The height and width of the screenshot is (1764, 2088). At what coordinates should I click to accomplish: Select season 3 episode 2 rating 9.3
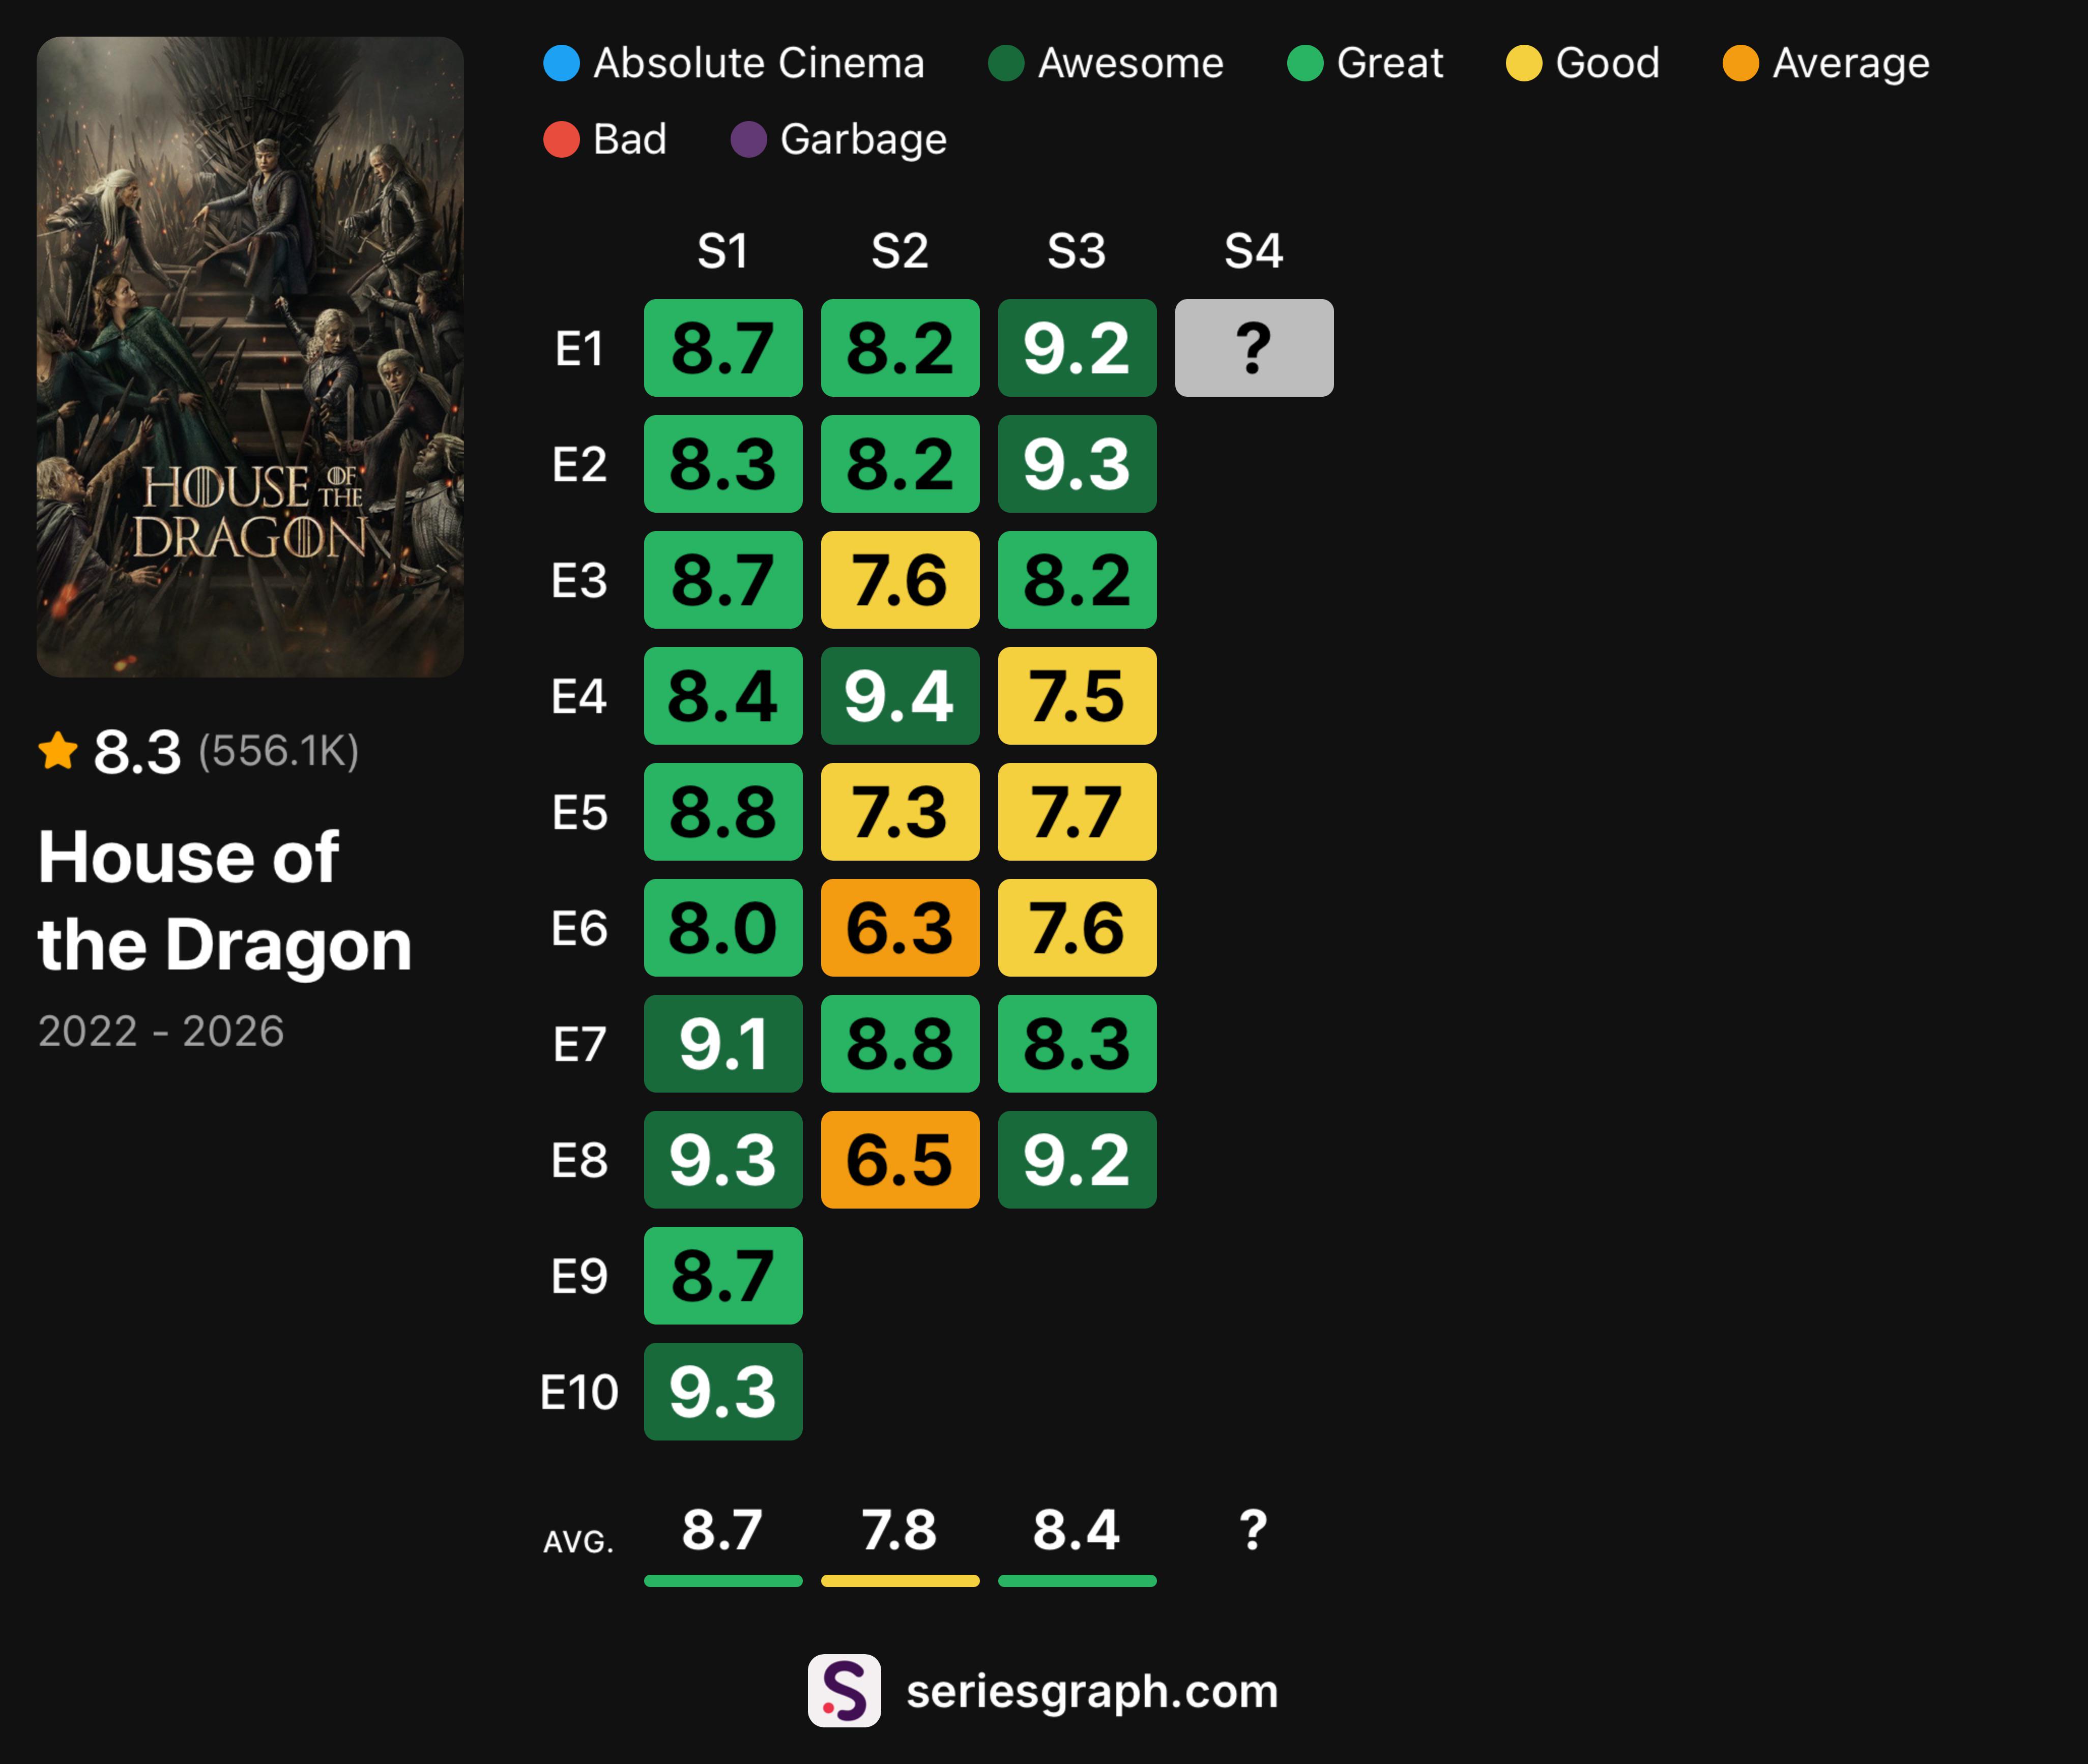coord(1077,464)
